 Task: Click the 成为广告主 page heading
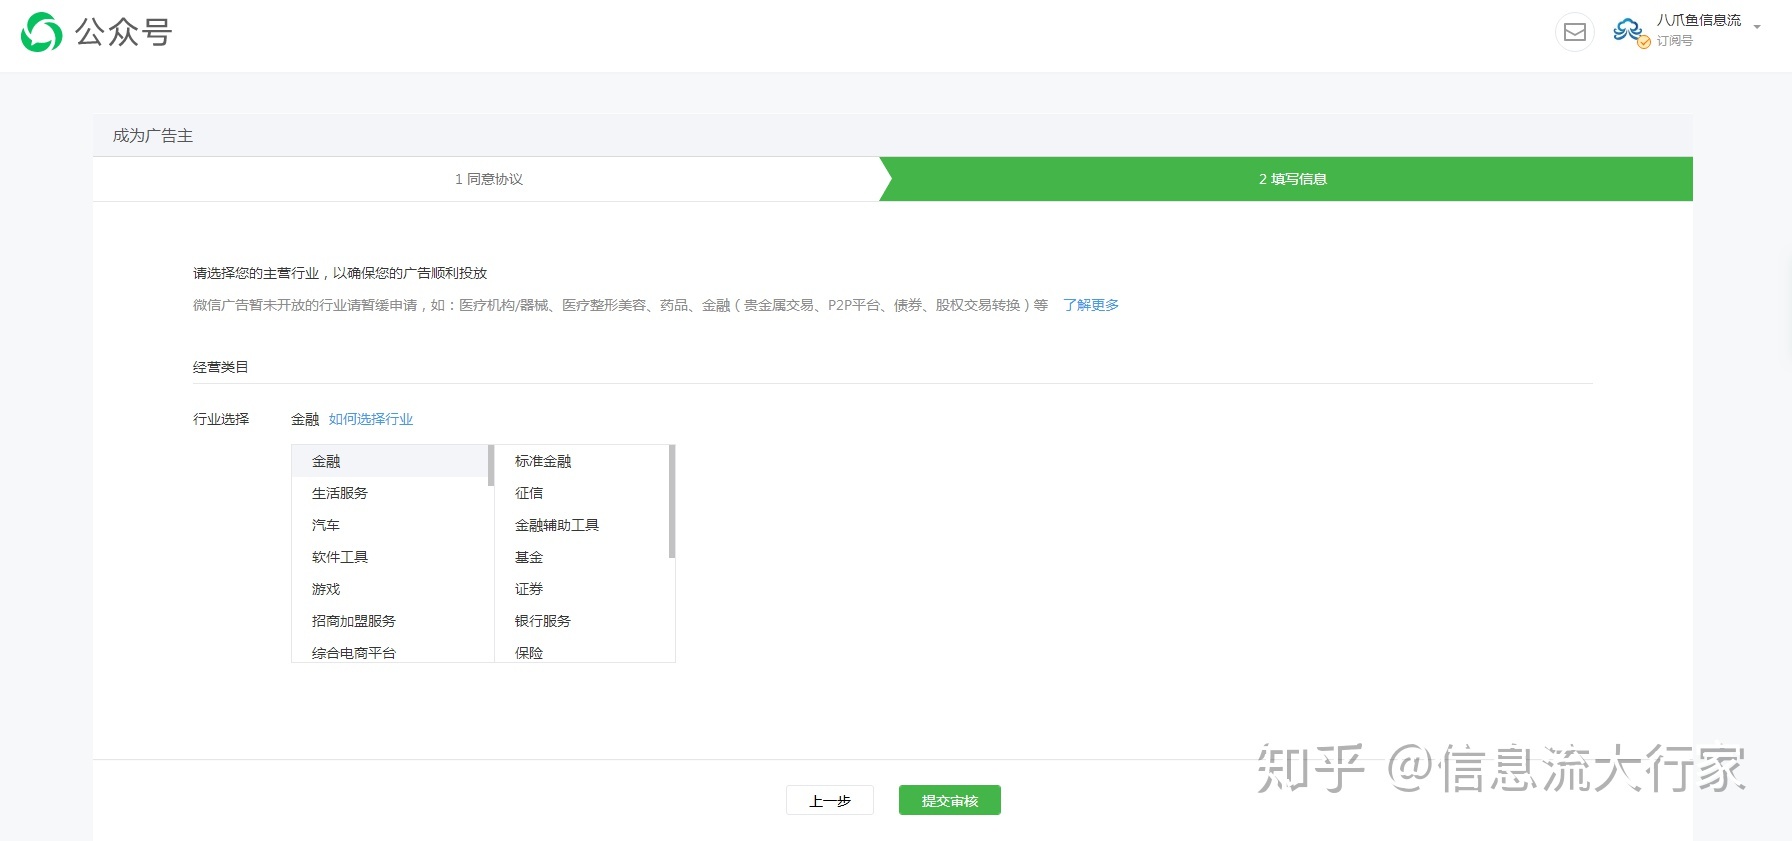[153, 135]
